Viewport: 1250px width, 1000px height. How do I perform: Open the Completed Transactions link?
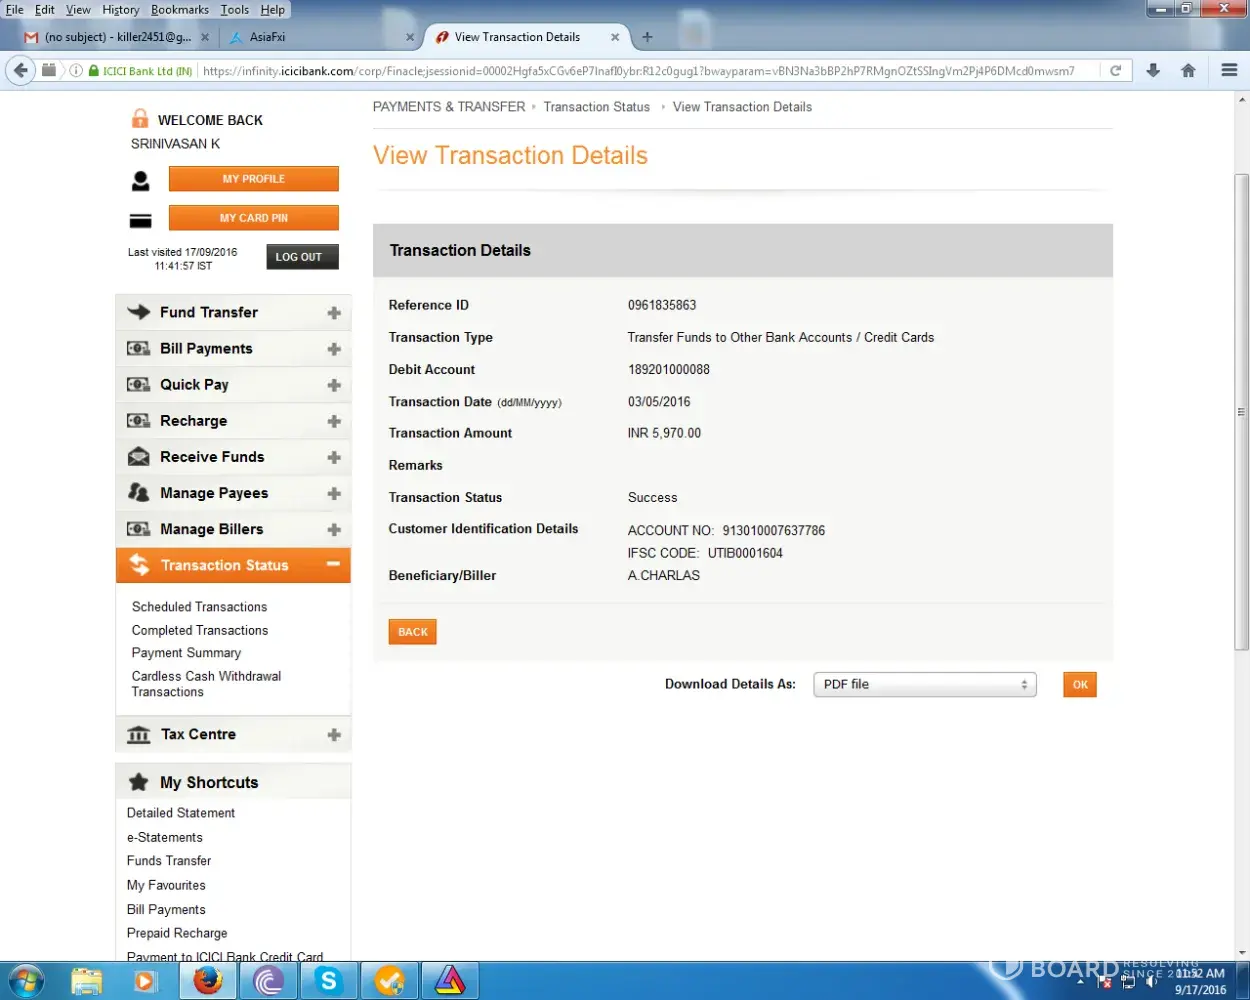click(x=200, y=630)
